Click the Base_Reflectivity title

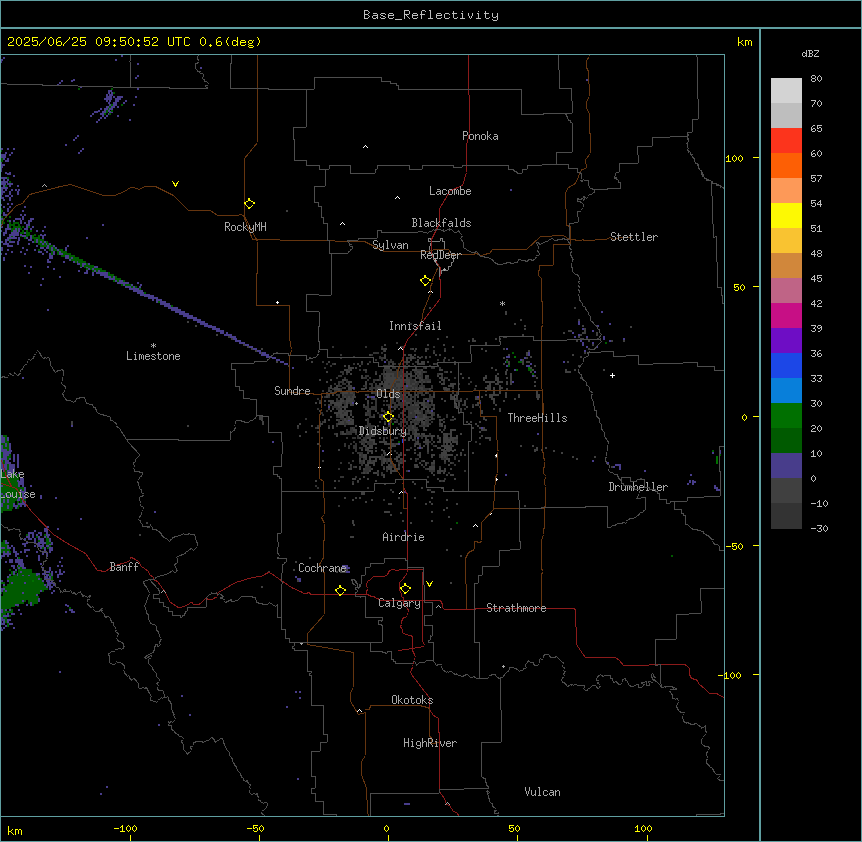431,15
